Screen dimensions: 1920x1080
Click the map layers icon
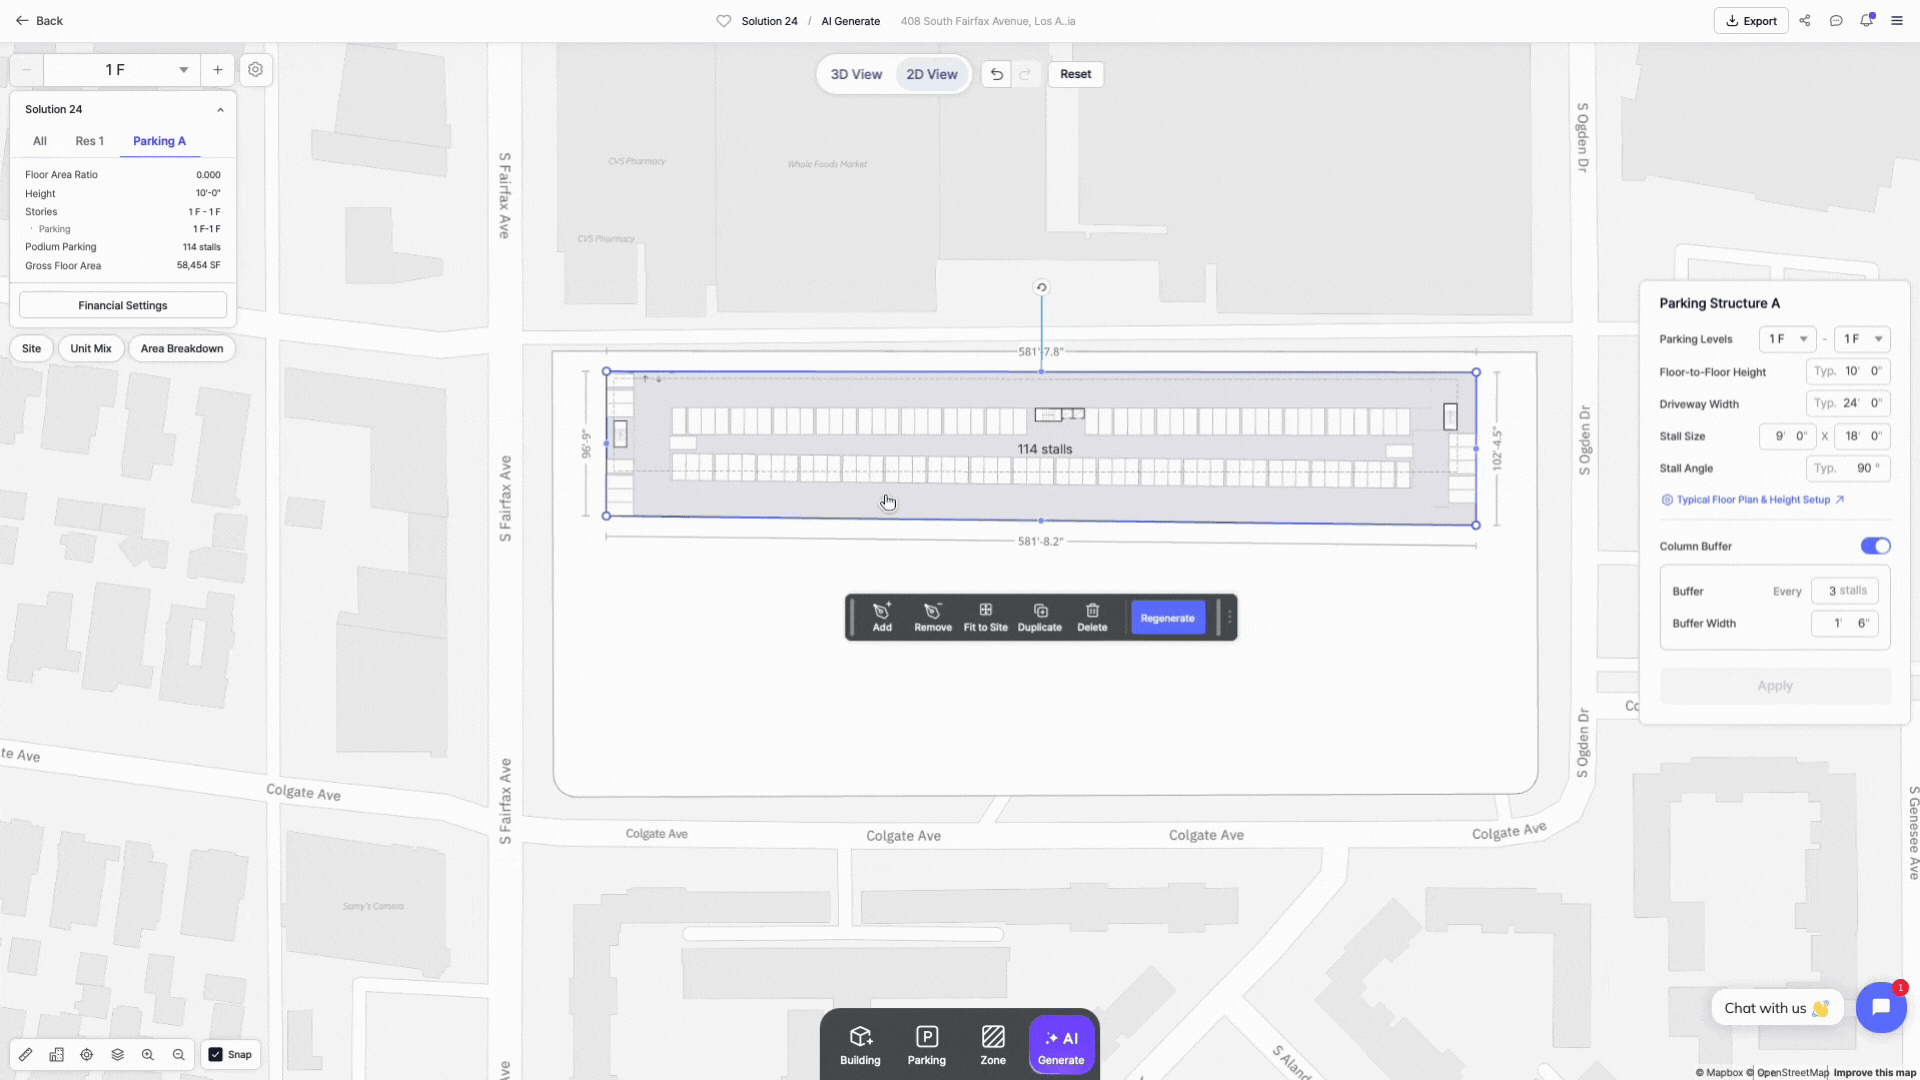click(x=117, y=1054)
